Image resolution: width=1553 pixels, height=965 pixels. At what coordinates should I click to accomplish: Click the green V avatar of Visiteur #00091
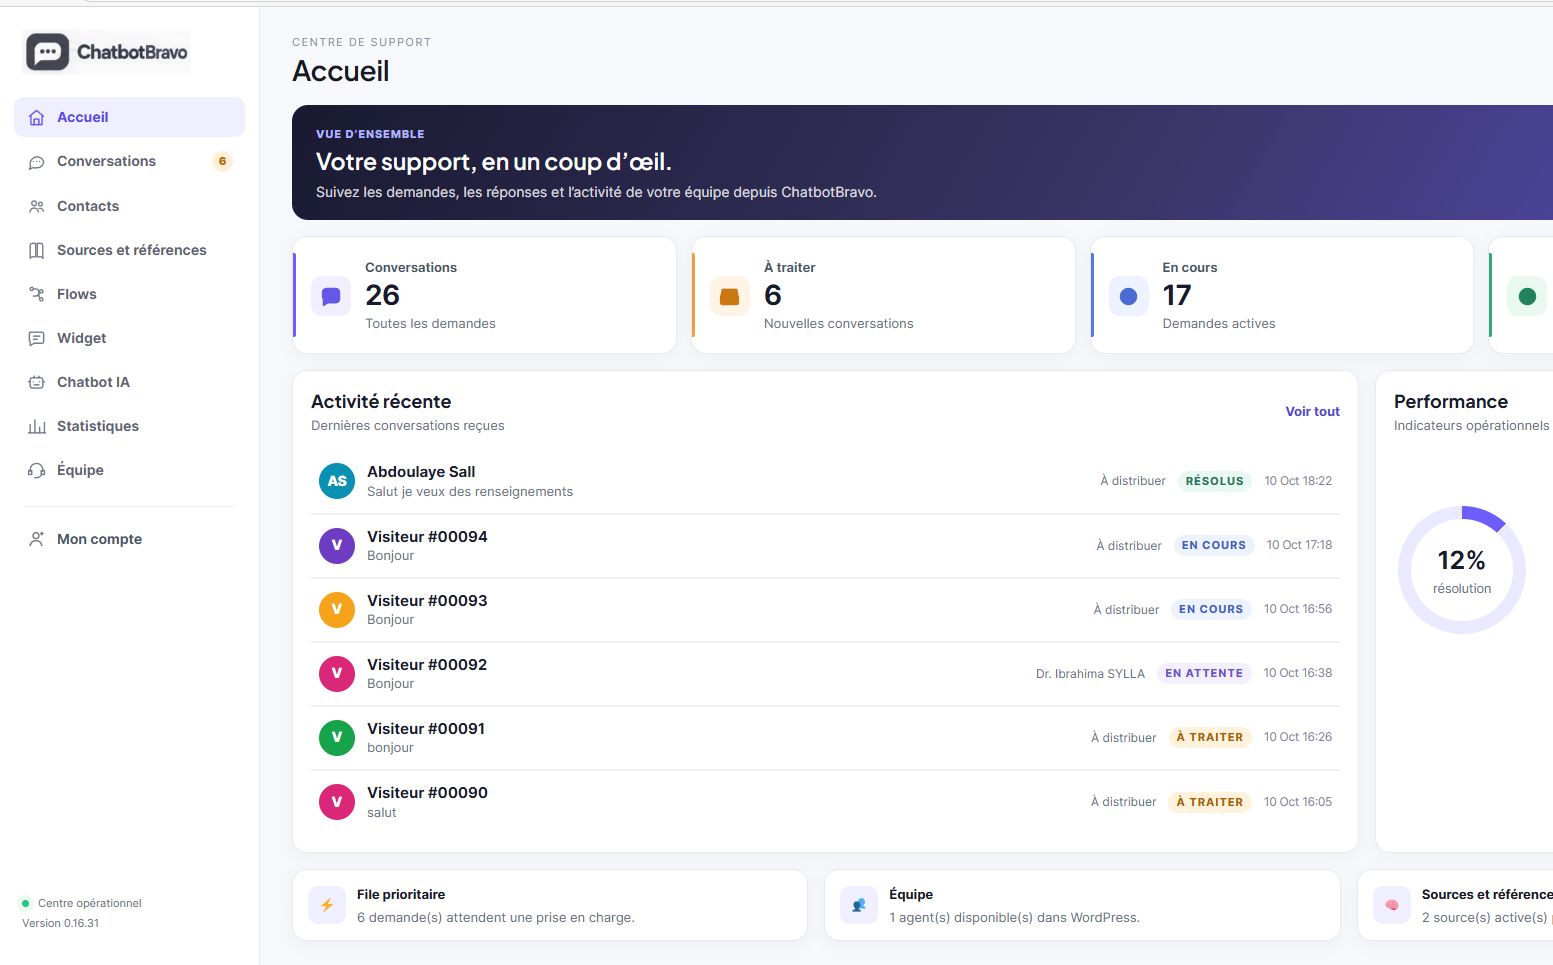337,737
